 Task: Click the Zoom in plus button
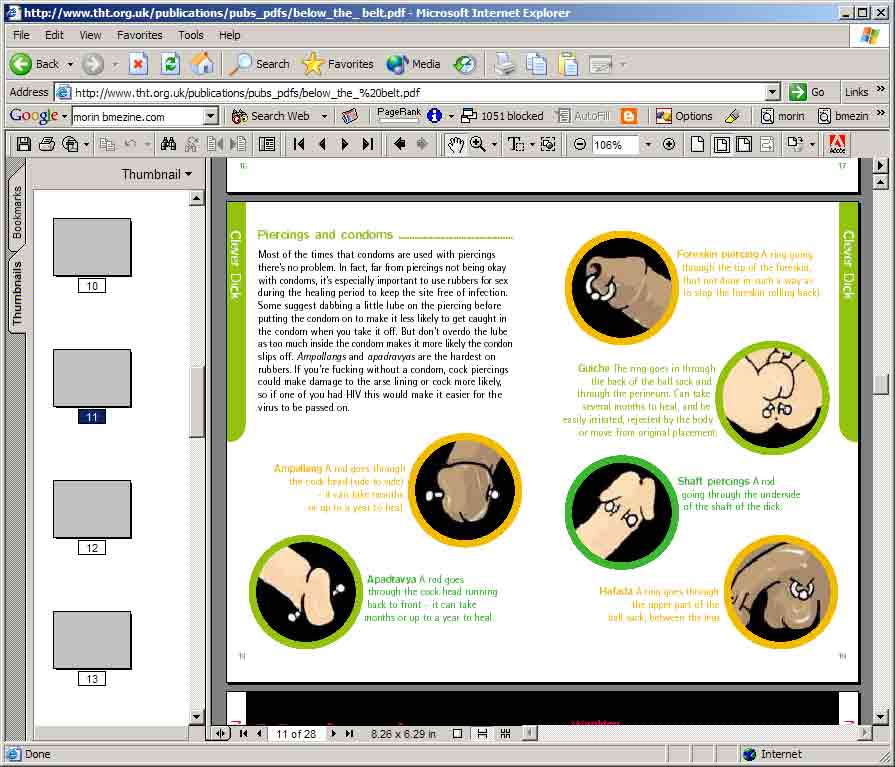click(x=669, y=144)
